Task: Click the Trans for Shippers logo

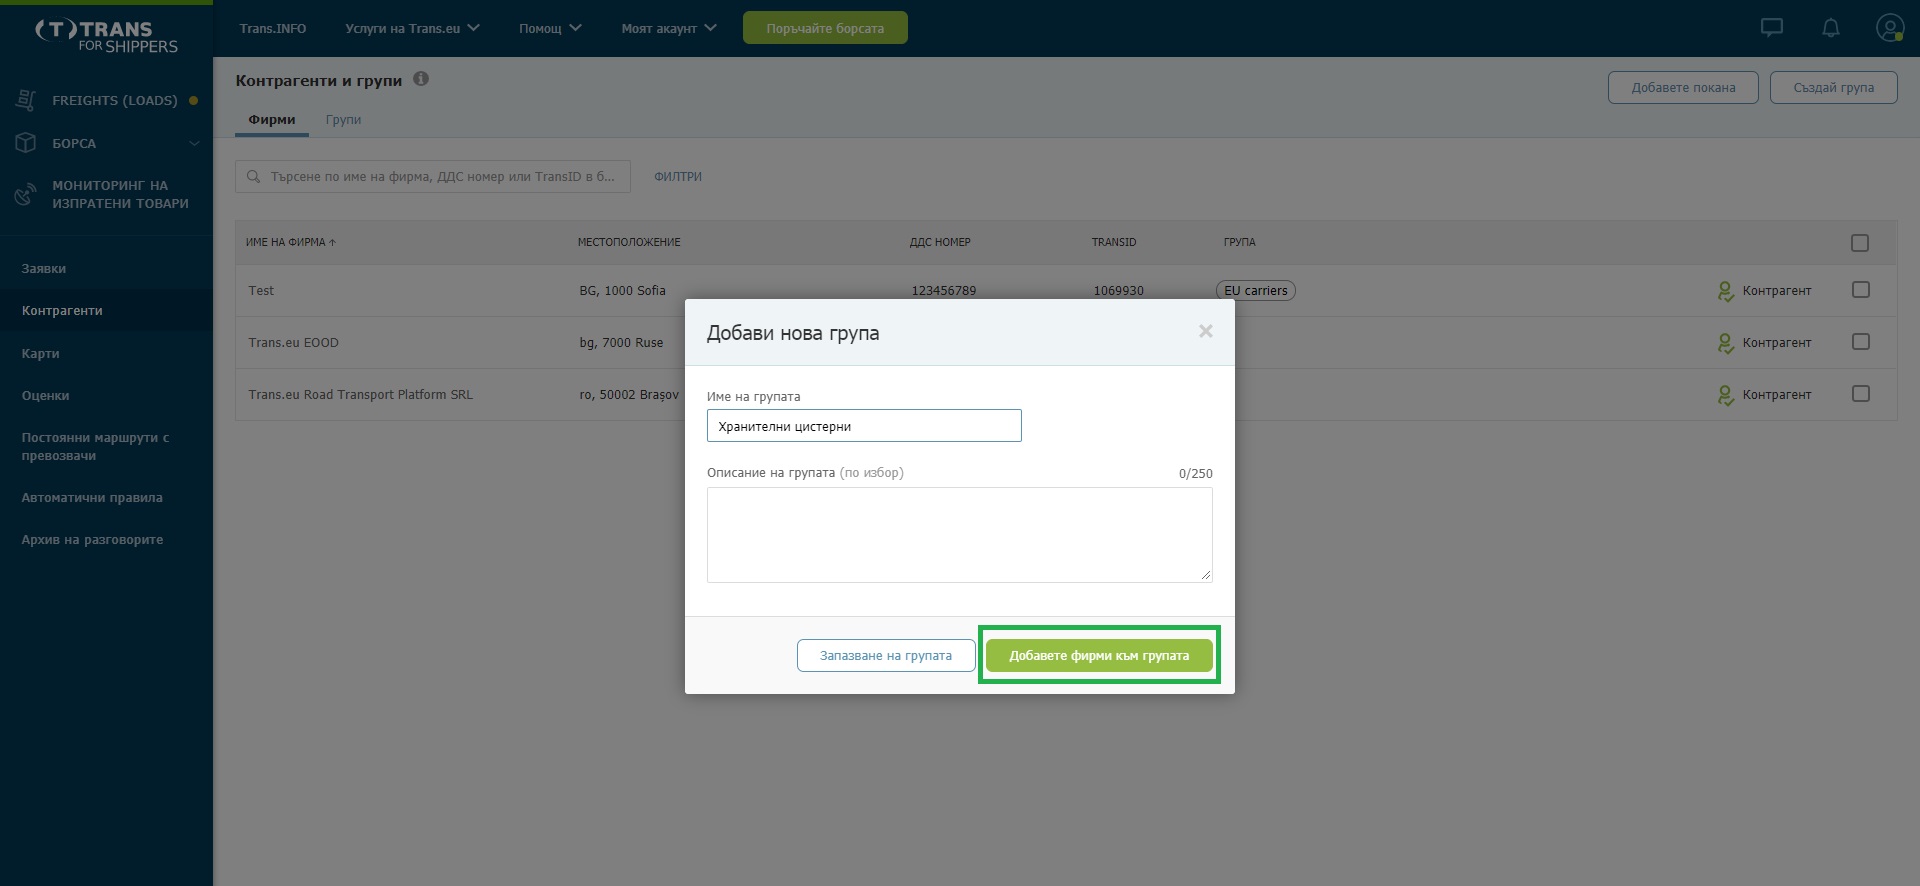Action: click(106, 36)
